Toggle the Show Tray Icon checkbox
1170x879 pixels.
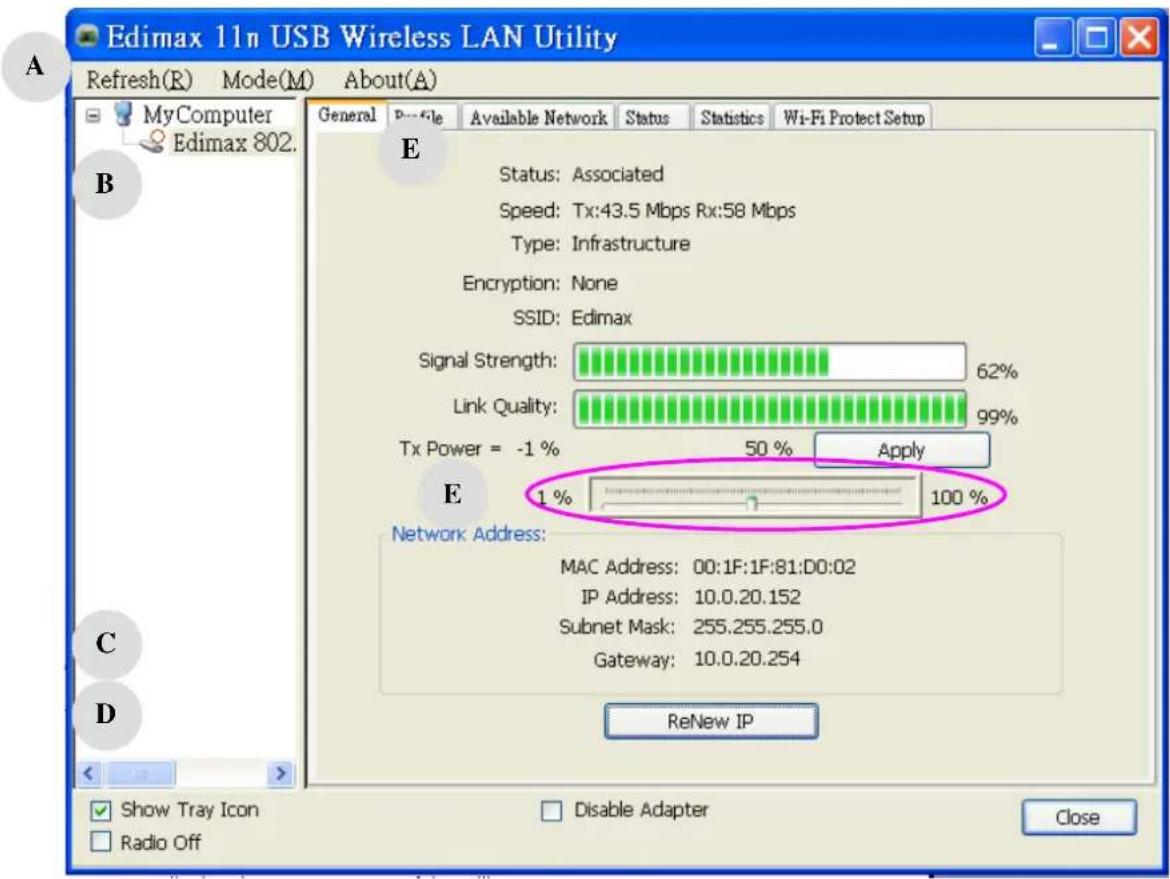101,810
